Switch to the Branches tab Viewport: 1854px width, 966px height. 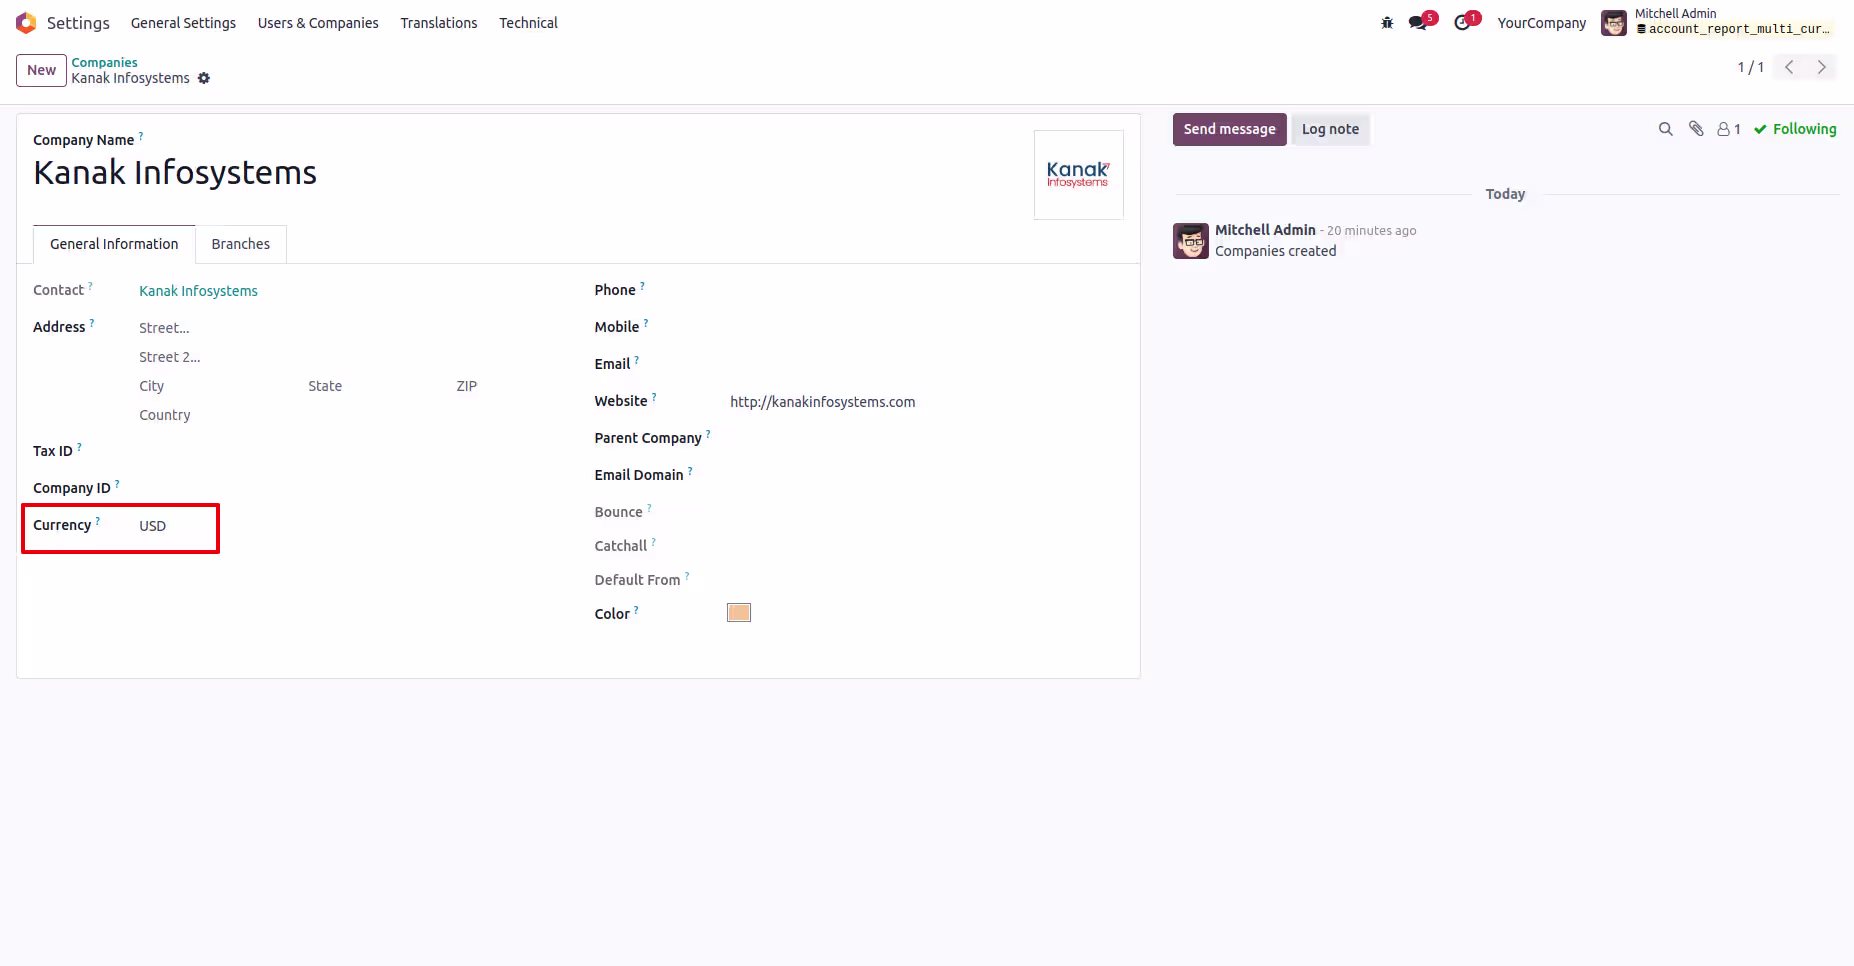(241, 244)
